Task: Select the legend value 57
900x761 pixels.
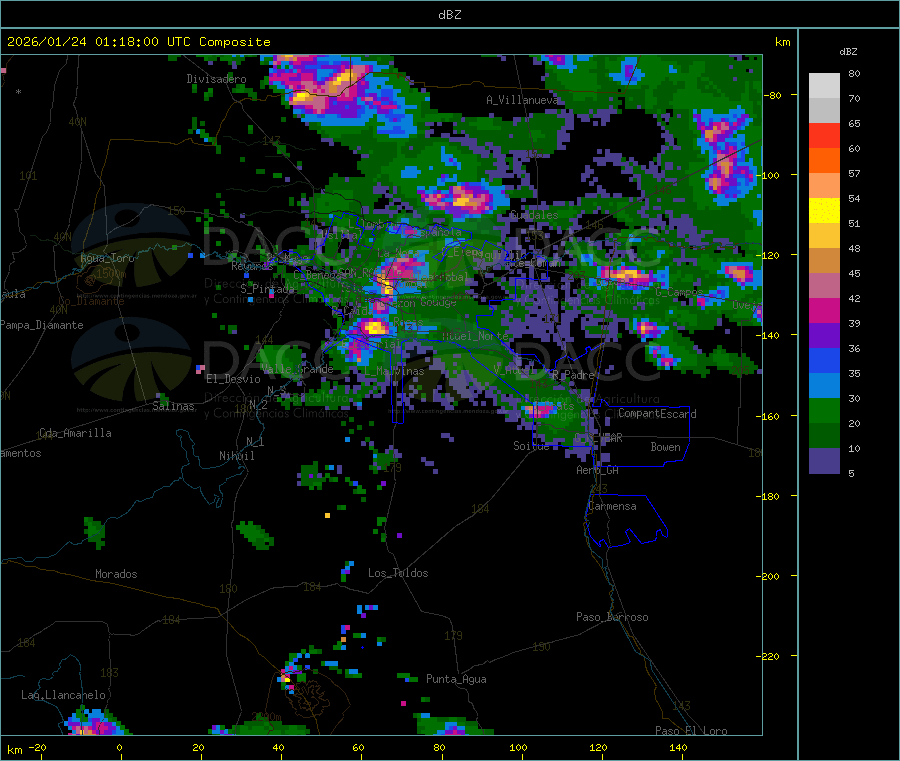Action: 854,173
